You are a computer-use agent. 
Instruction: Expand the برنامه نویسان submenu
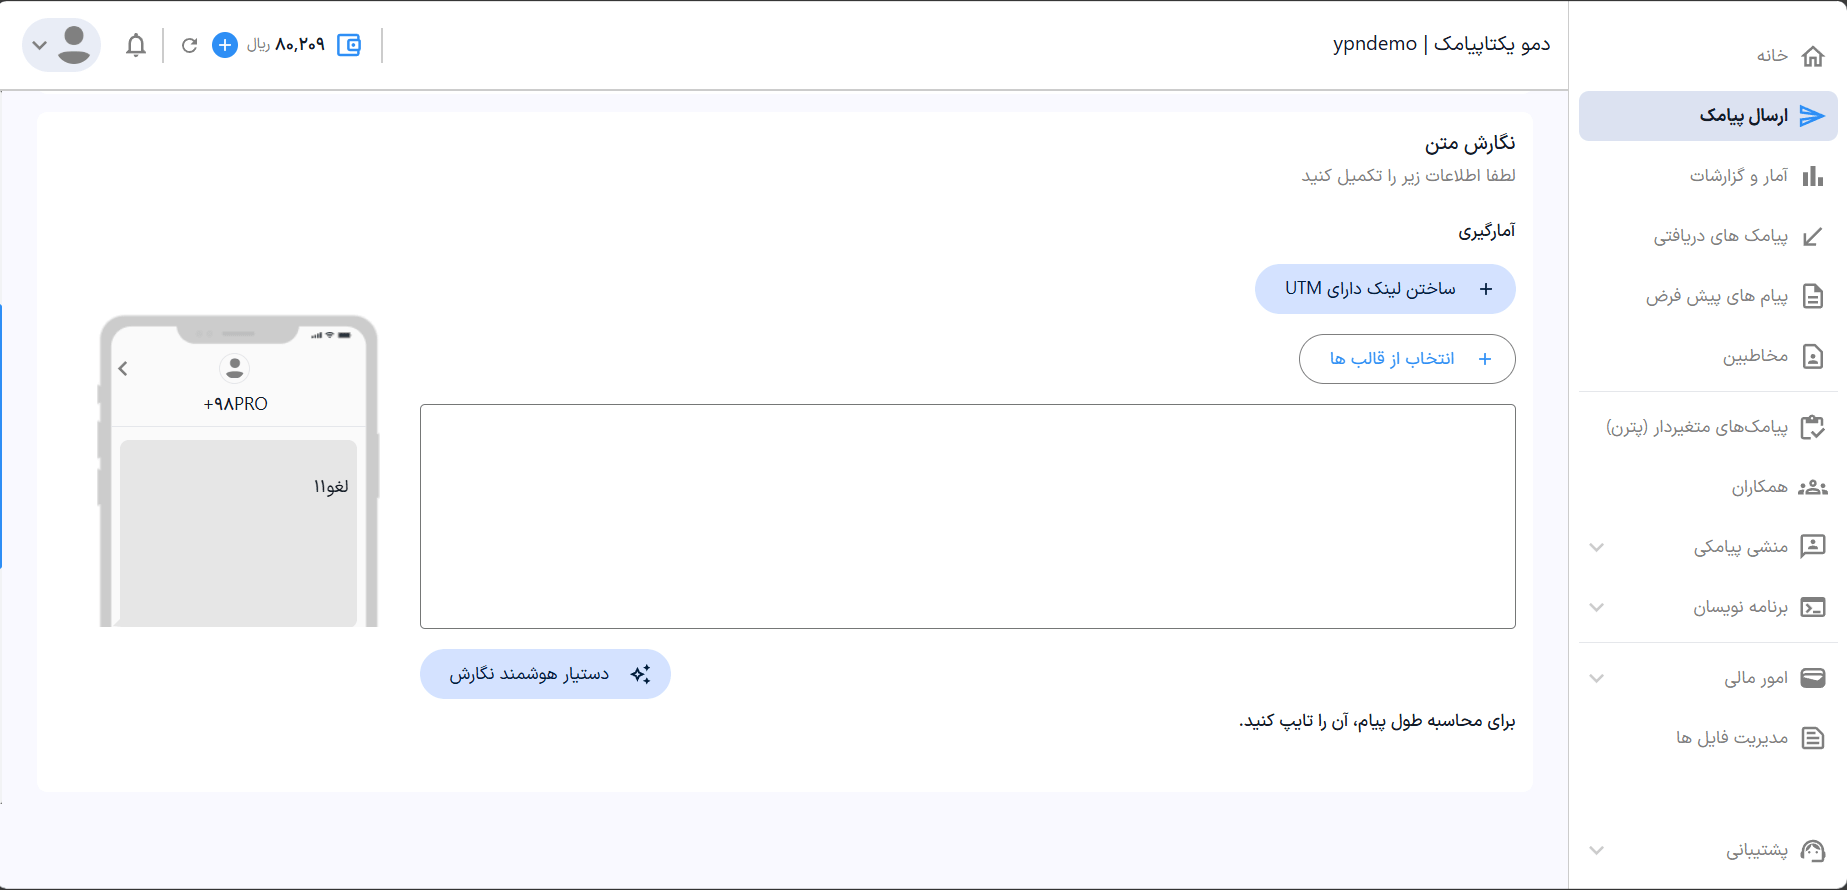point(1597,607)
